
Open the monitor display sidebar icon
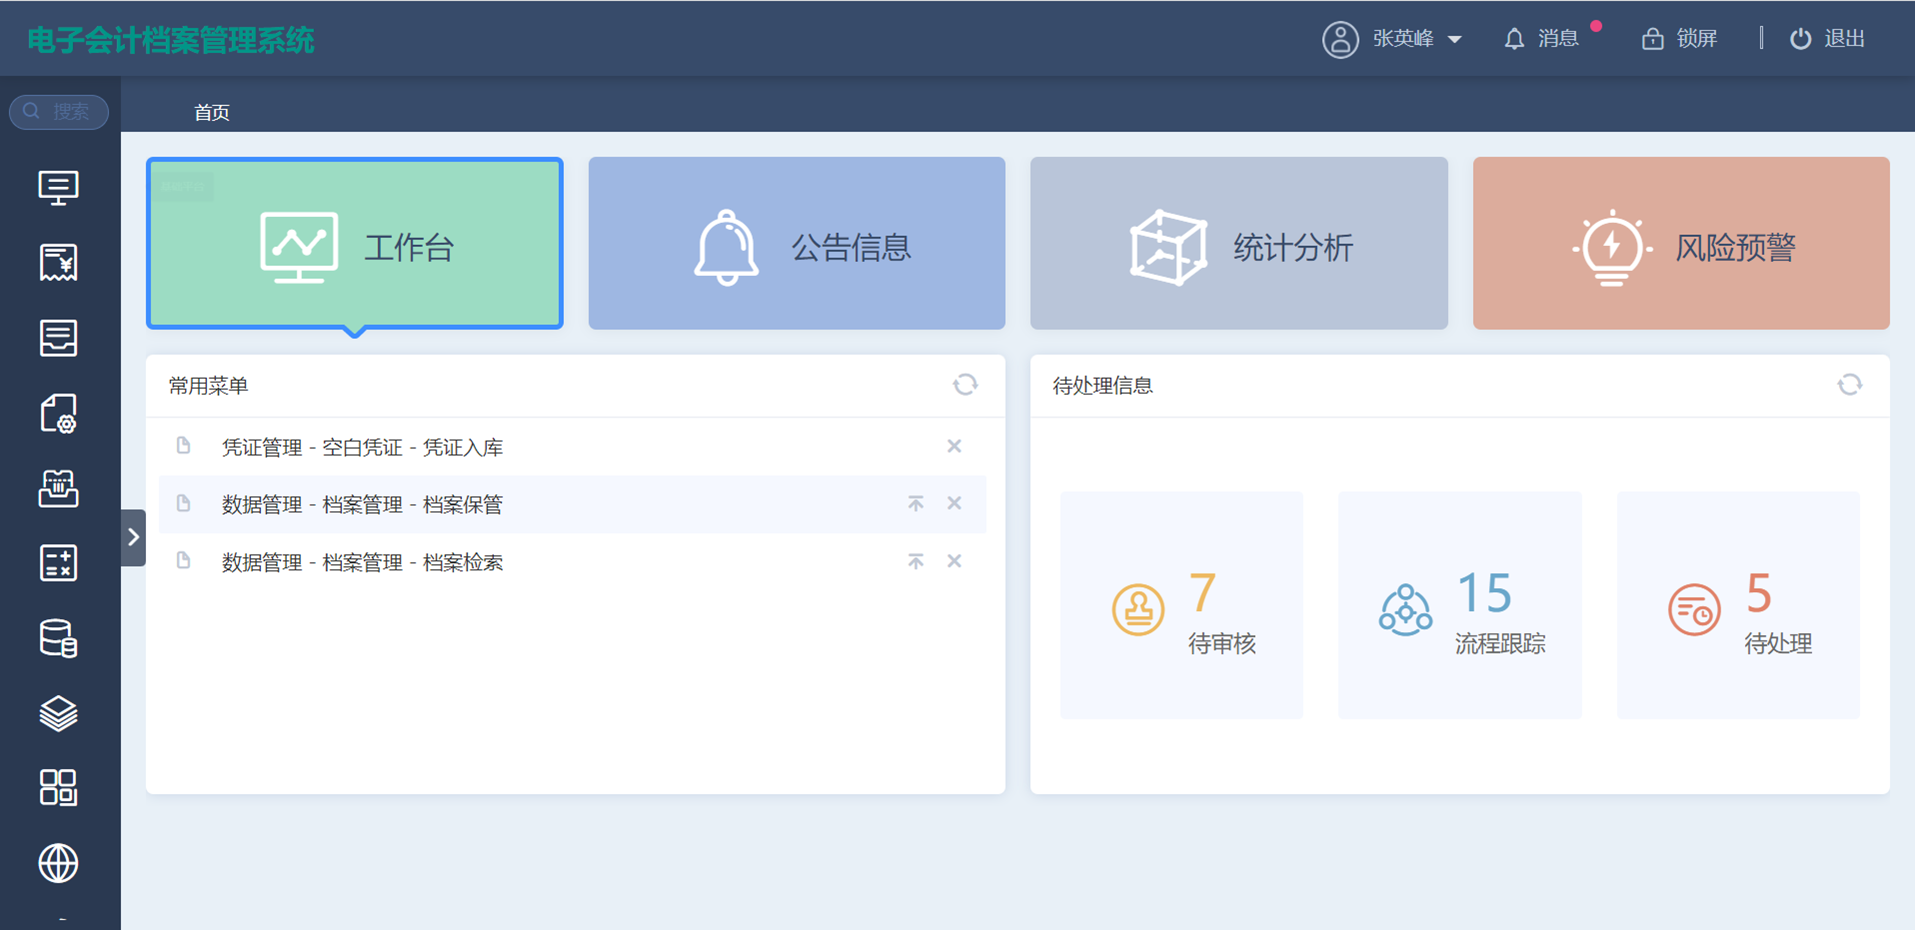click(x=58, y=187)
